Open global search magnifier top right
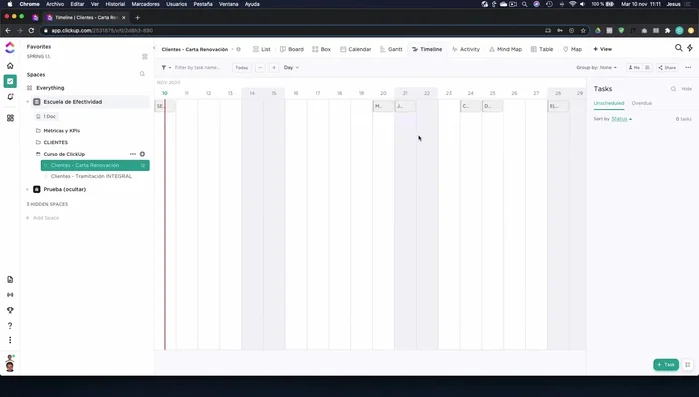The height and width of the screenshot is (397, 699). pyautogui.click(x=678, y=48)
